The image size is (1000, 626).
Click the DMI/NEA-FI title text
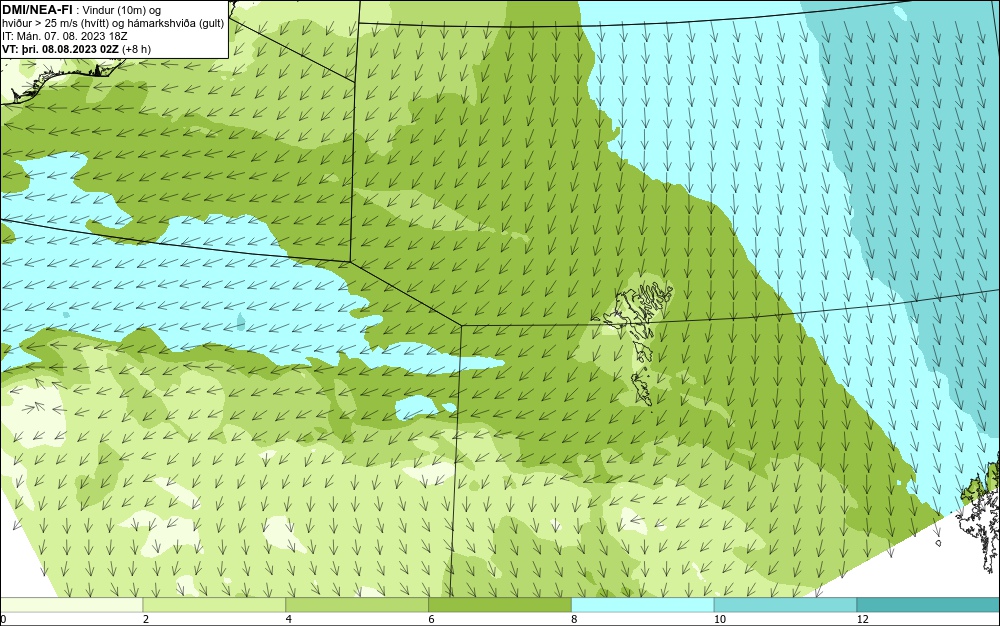(x=37, y=10)
